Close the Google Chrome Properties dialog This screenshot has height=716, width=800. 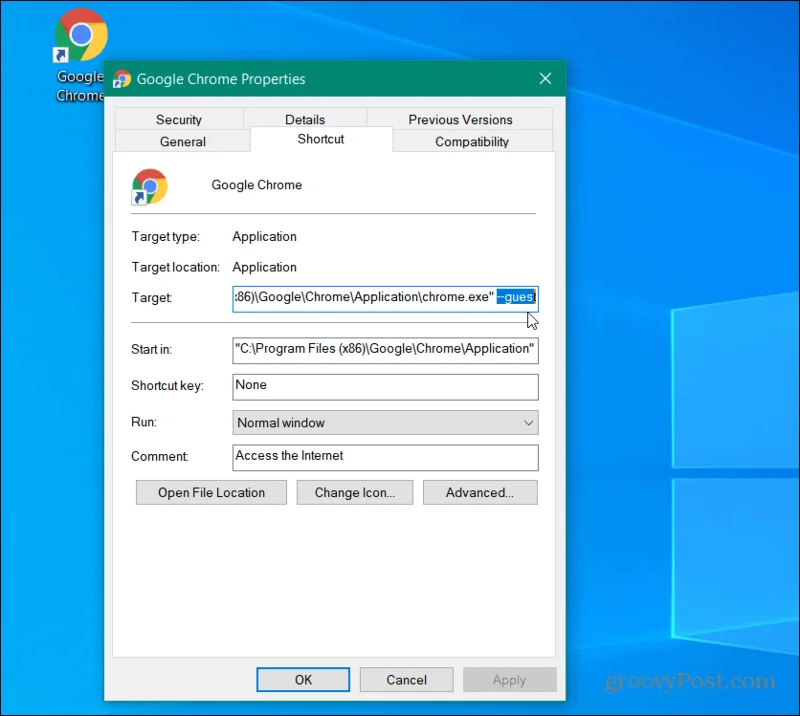point(545,79)
